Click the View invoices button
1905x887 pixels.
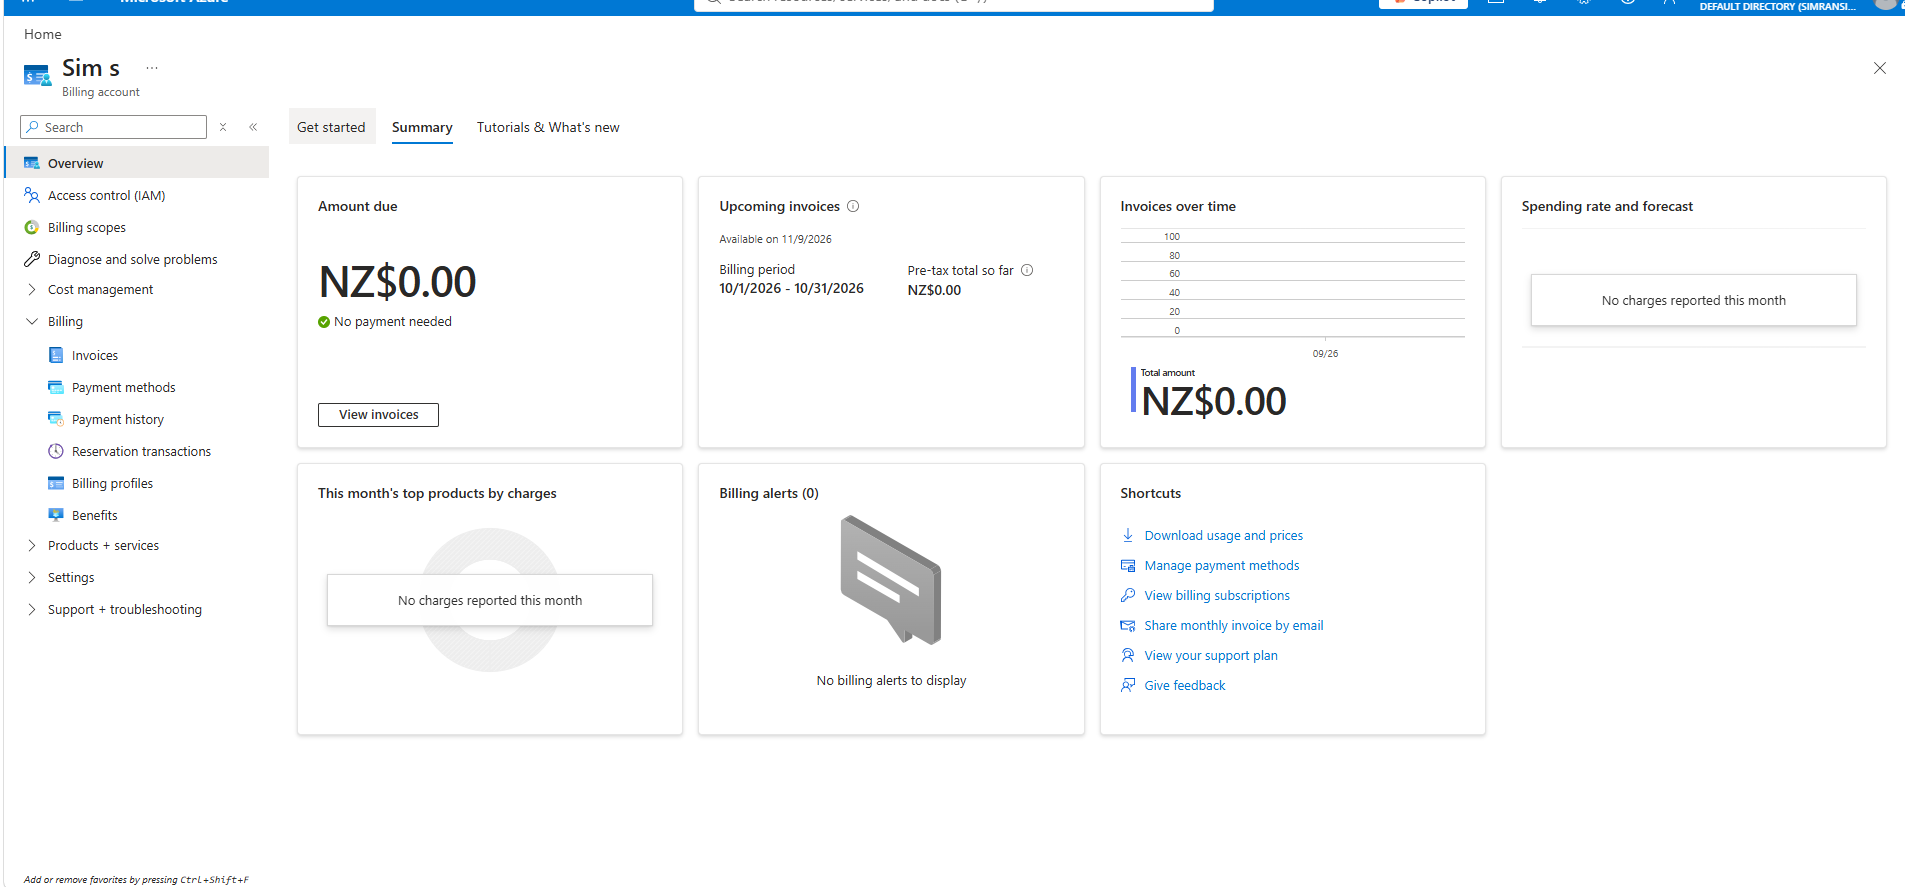[378, 415]
